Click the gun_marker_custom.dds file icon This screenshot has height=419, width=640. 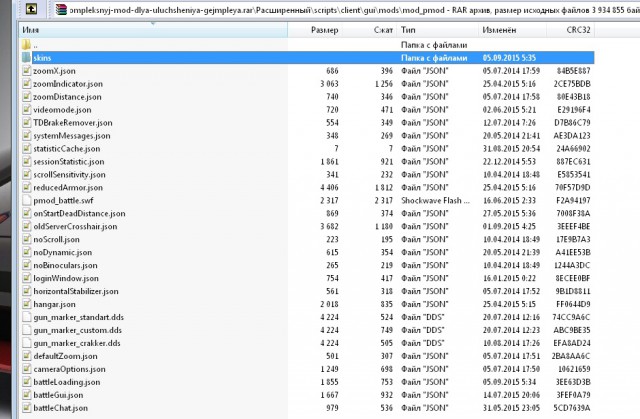pyautogui.click(x=27, y=330)
